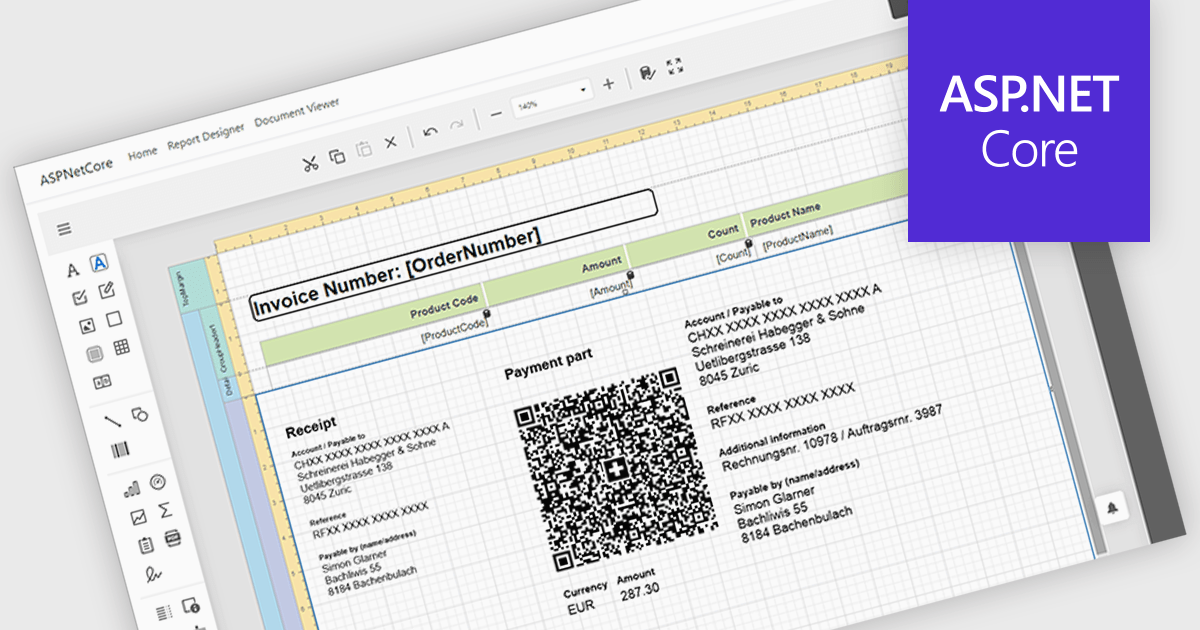Click the Home navigation link
The height and width of the screenshot is (630, 1200).
tap(142, 151)
